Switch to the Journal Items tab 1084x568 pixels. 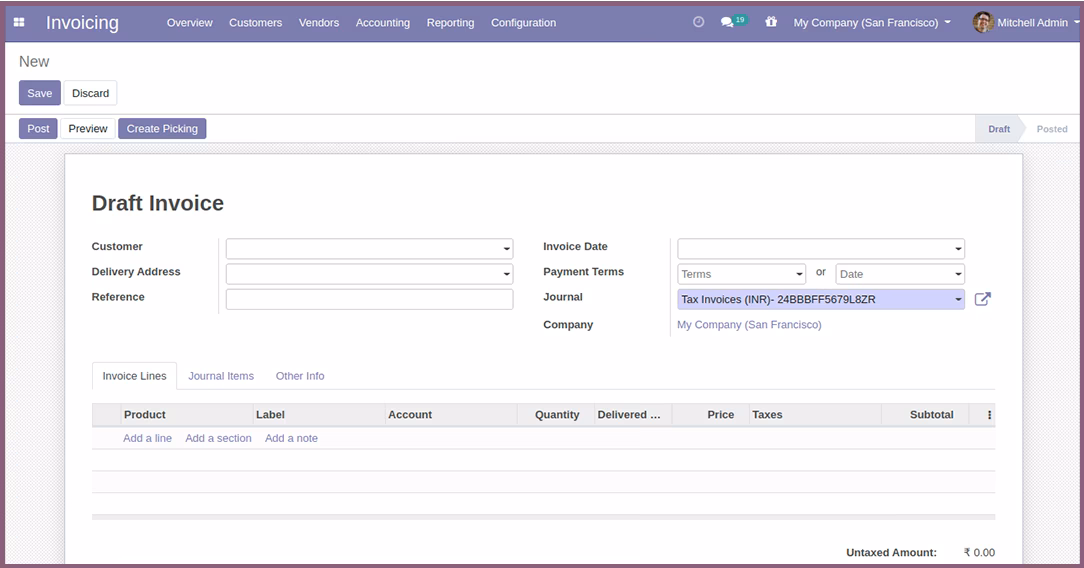[x=221, y=376]
